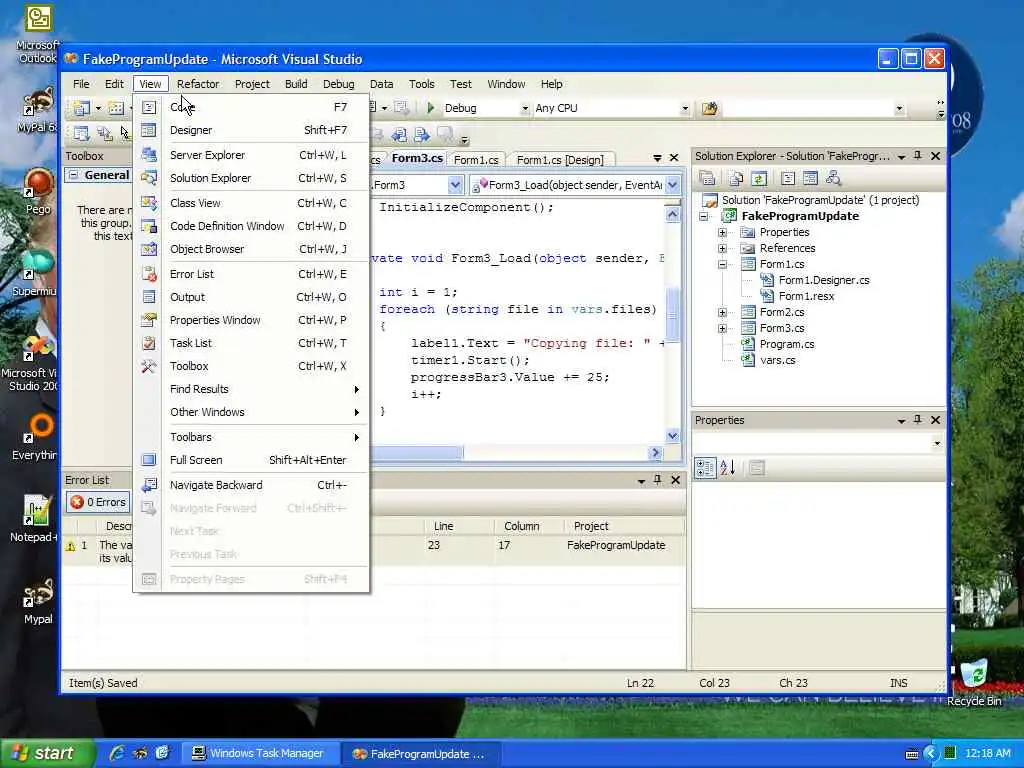The image size is (1024, 768).
Task: Choose Code Definition Window entry
Action: pos(251,226)
